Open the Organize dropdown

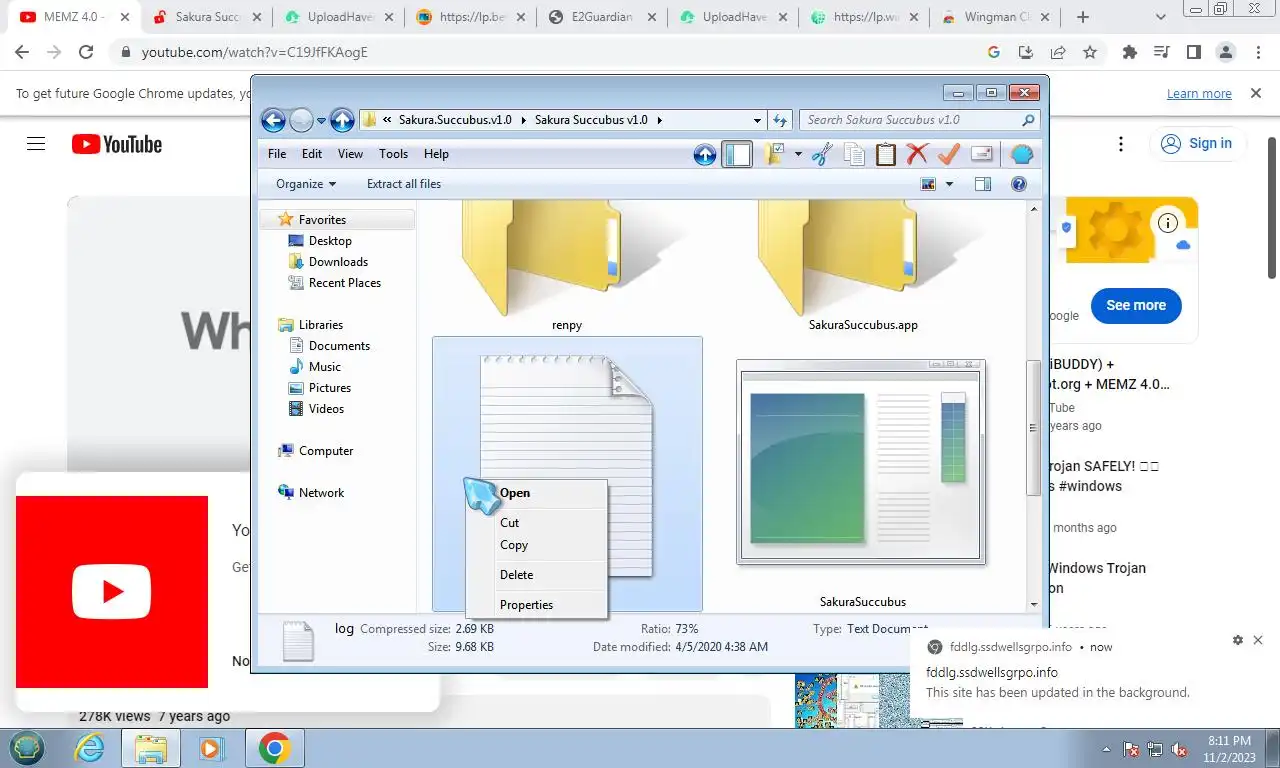pos(306,184)
